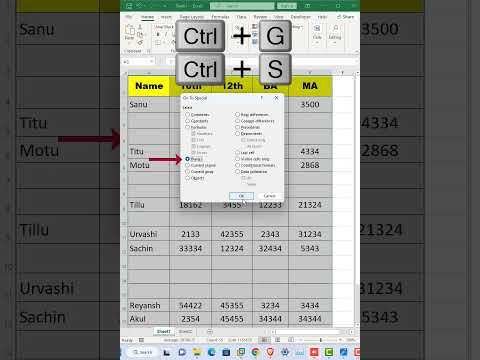Add a new sheet with plus icon
Image resolution: width=480 pixels, height=360 pixels.
(210, 331)
